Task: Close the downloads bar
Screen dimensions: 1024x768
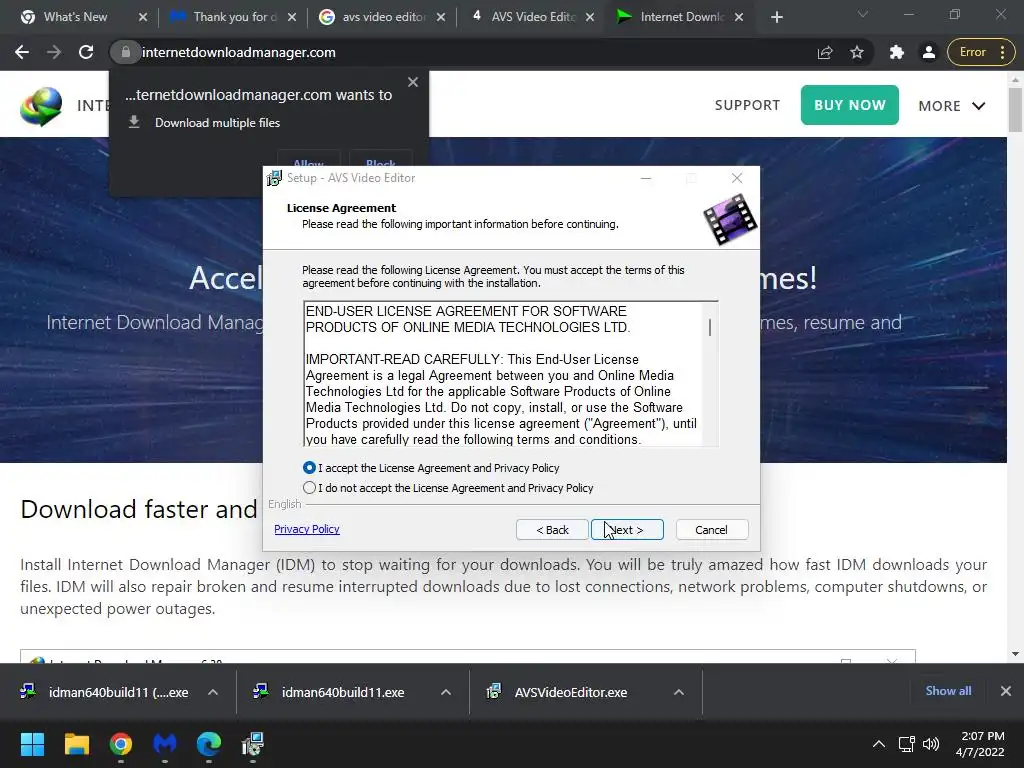Action: [1006, 691]
